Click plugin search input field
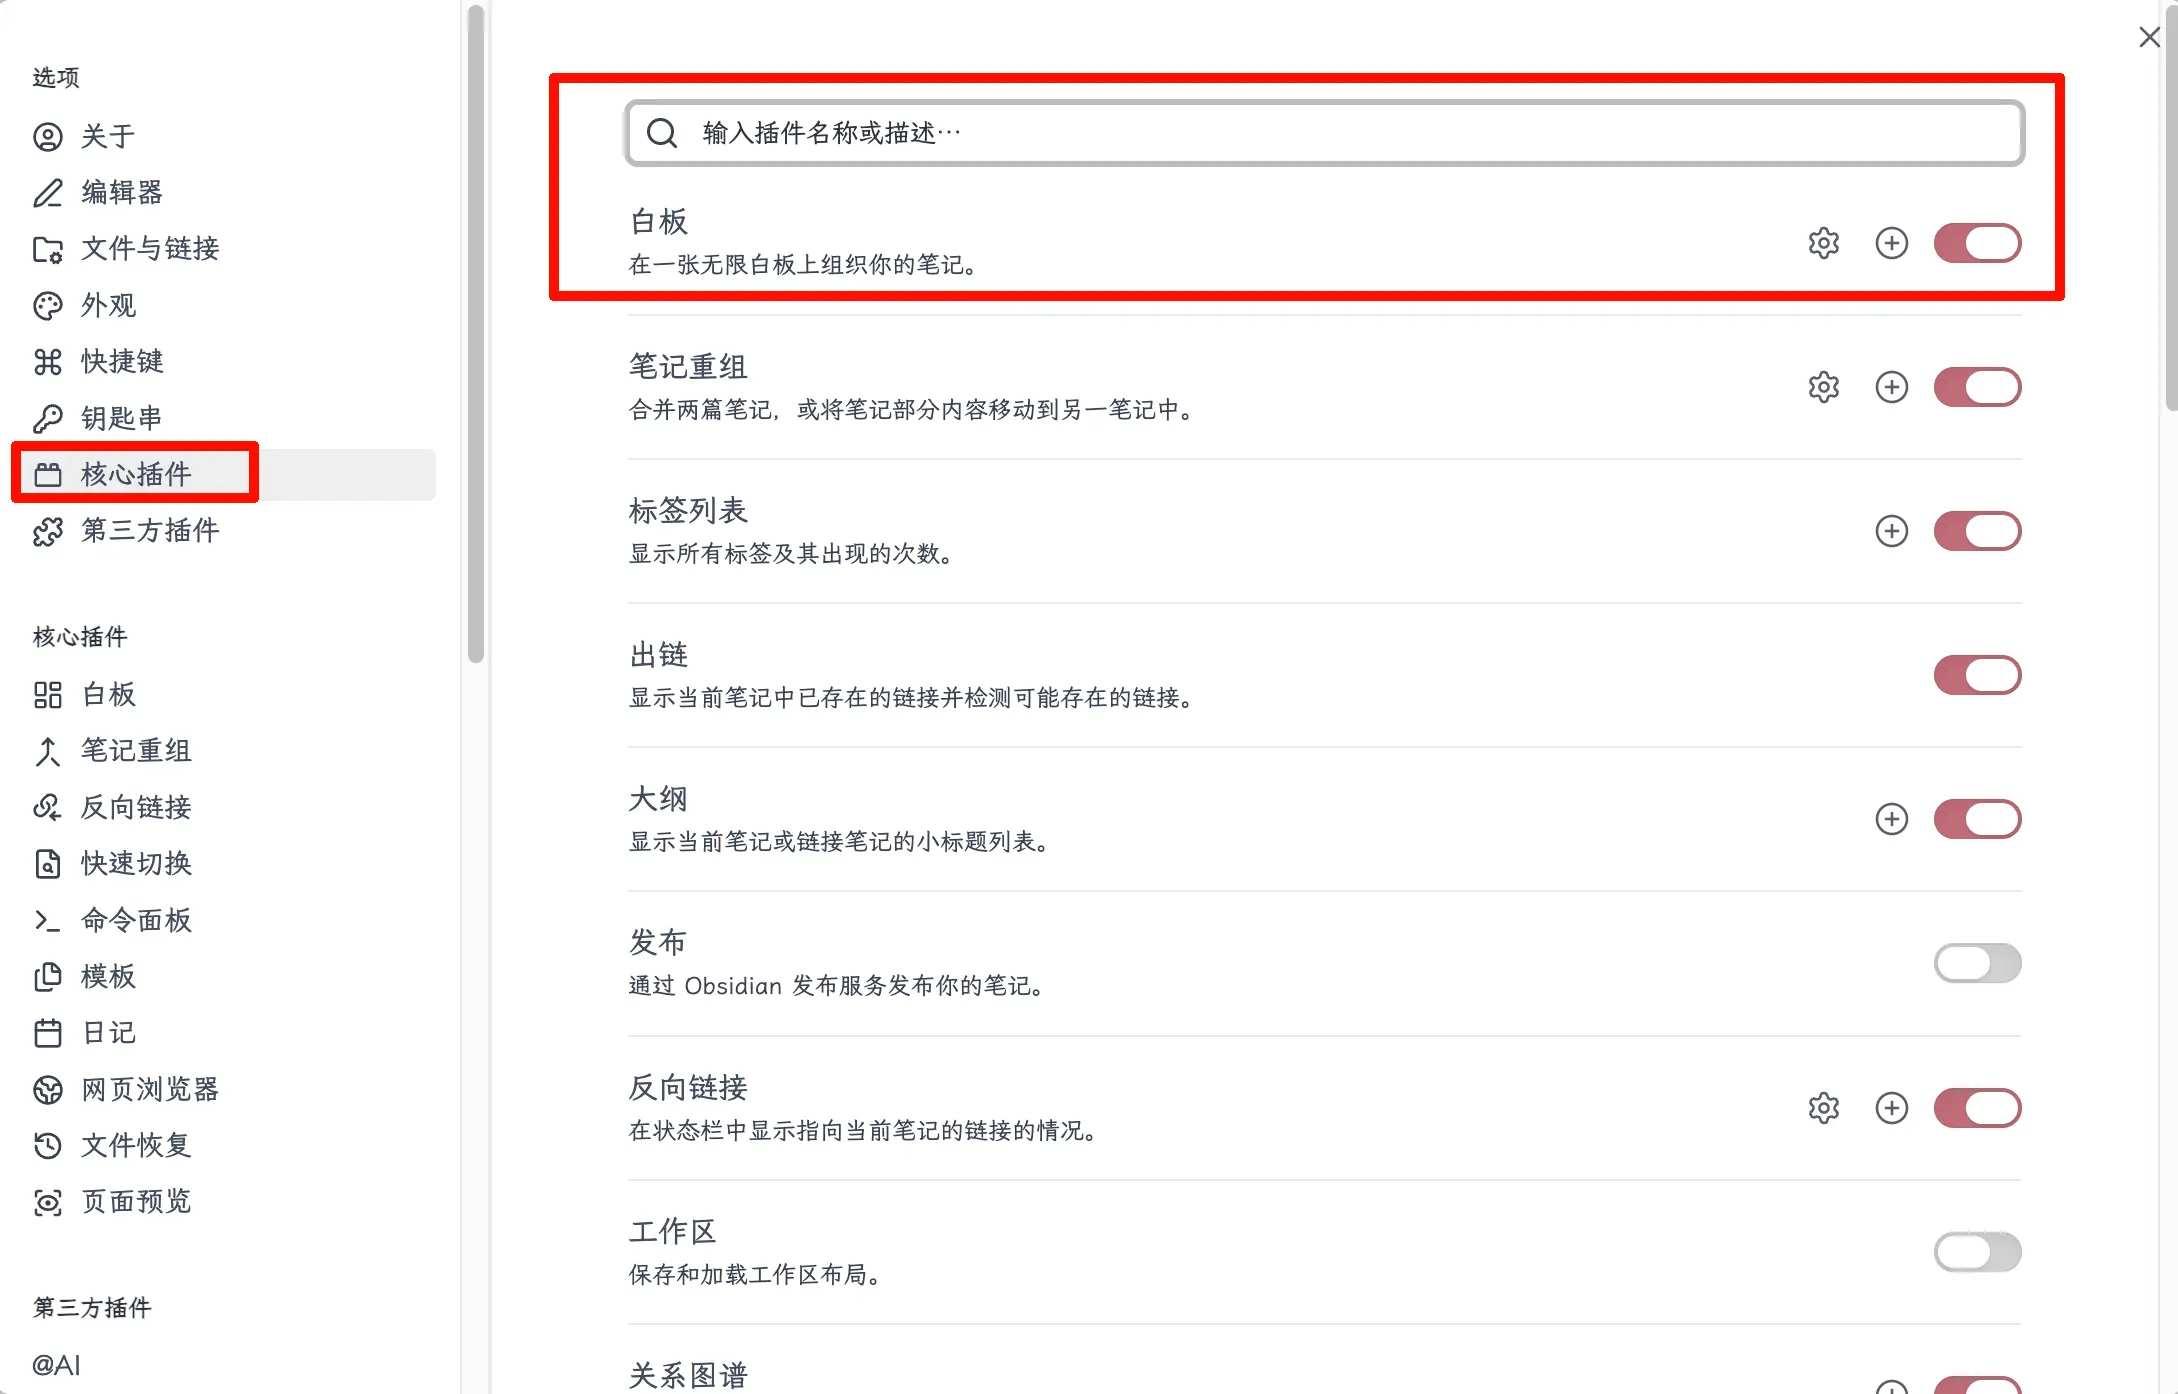 pyautogui.click(x=1324, y=133)
